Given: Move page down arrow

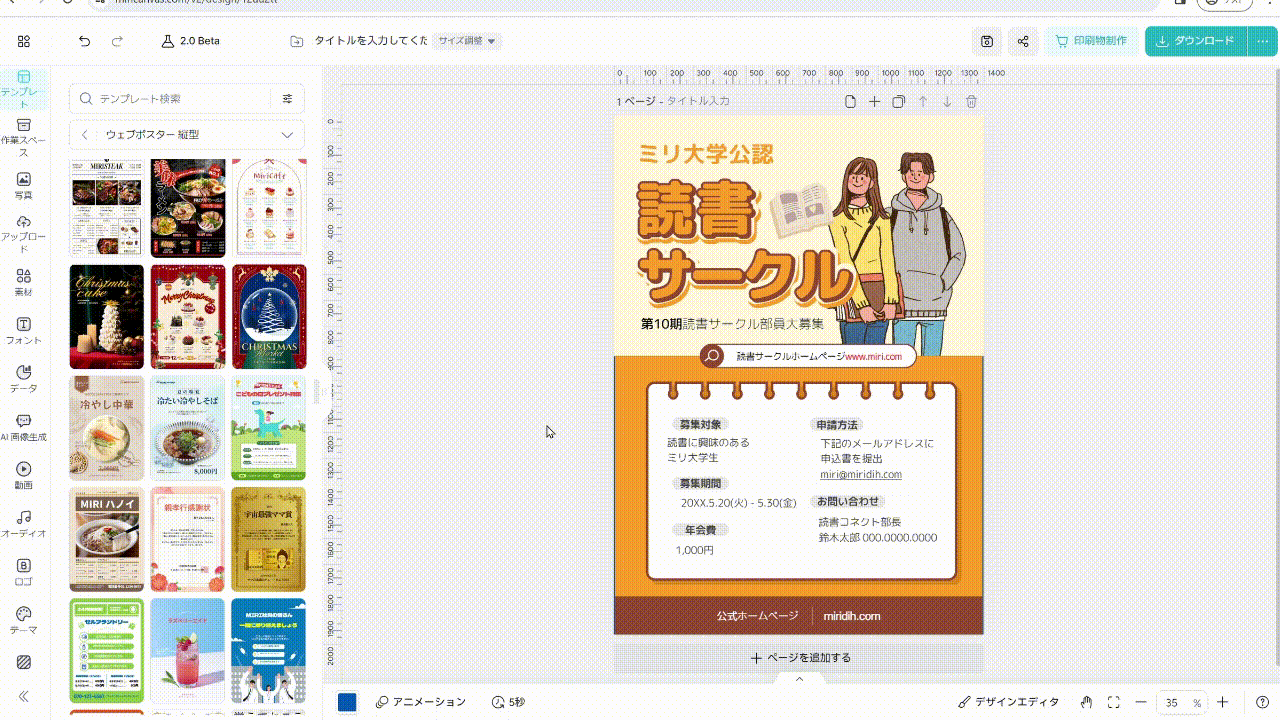Looking at the screenshot, I should (947, 101).
